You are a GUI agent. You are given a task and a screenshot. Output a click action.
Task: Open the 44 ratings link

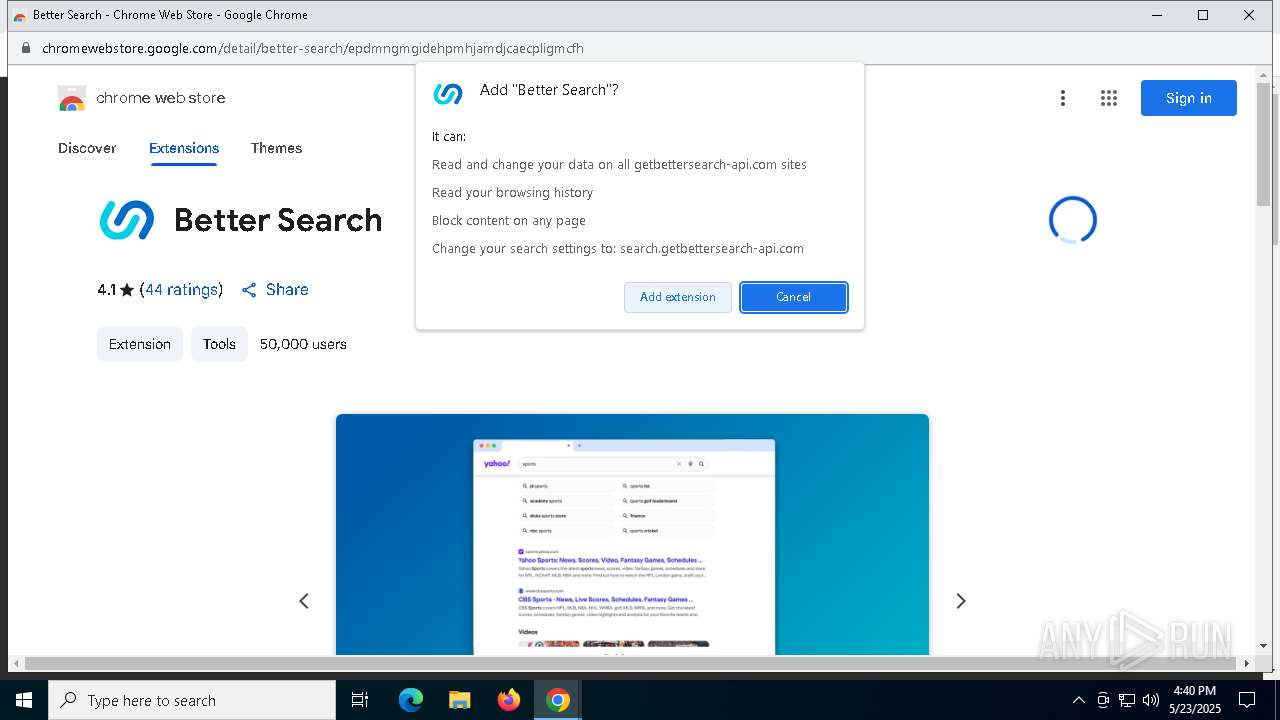pyautogui.click(x=182, y=290)
